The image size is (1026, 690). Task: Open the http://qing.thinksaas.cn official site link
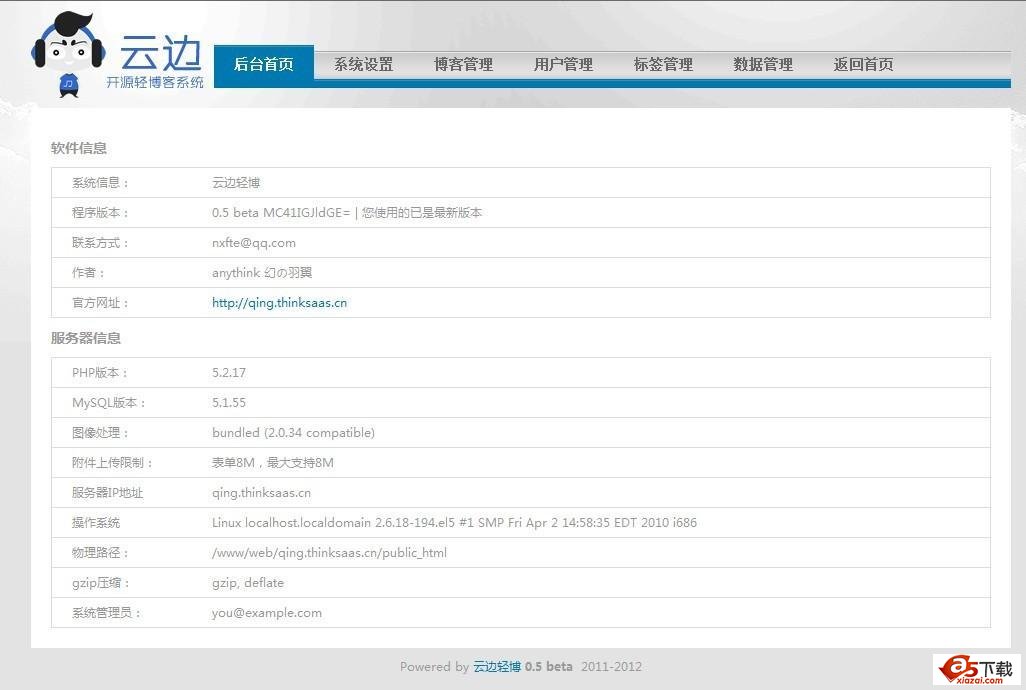[x=279, y=303]
